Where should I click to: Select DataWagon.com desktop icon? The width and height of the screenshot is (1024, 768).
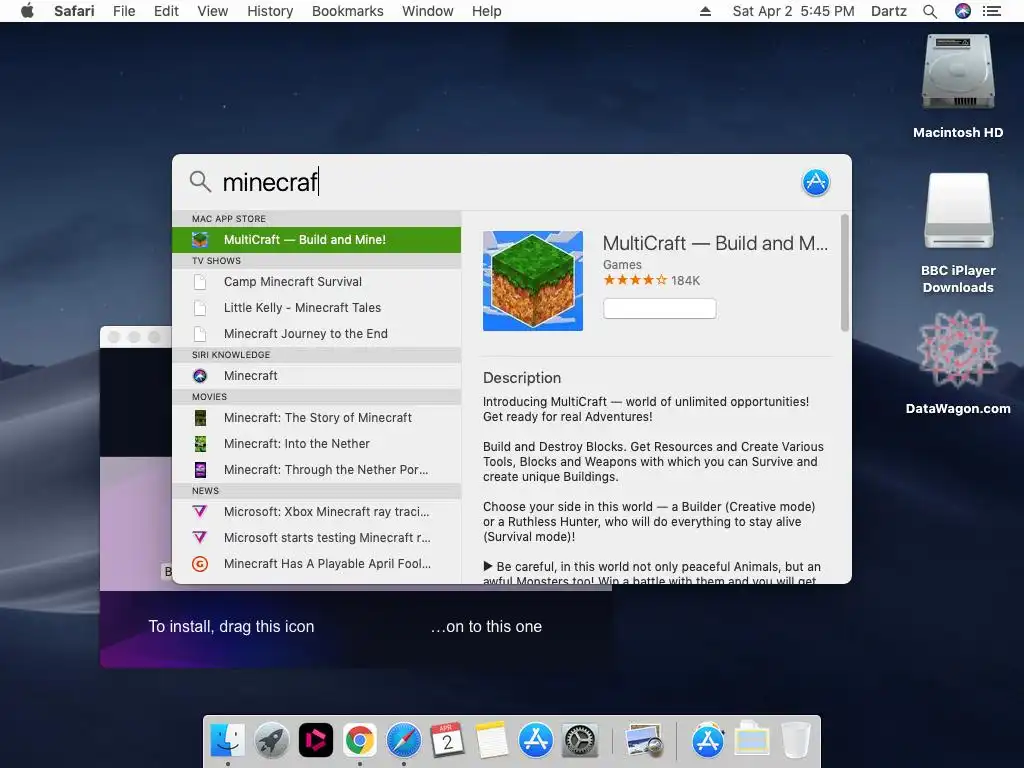pyautogui.click(x=958, y=351)
